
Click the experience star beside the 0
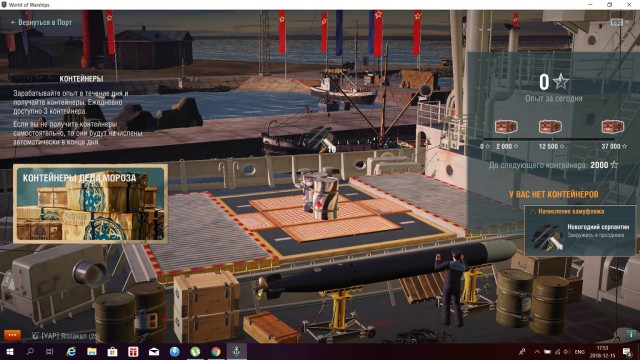tap(561, 82)
